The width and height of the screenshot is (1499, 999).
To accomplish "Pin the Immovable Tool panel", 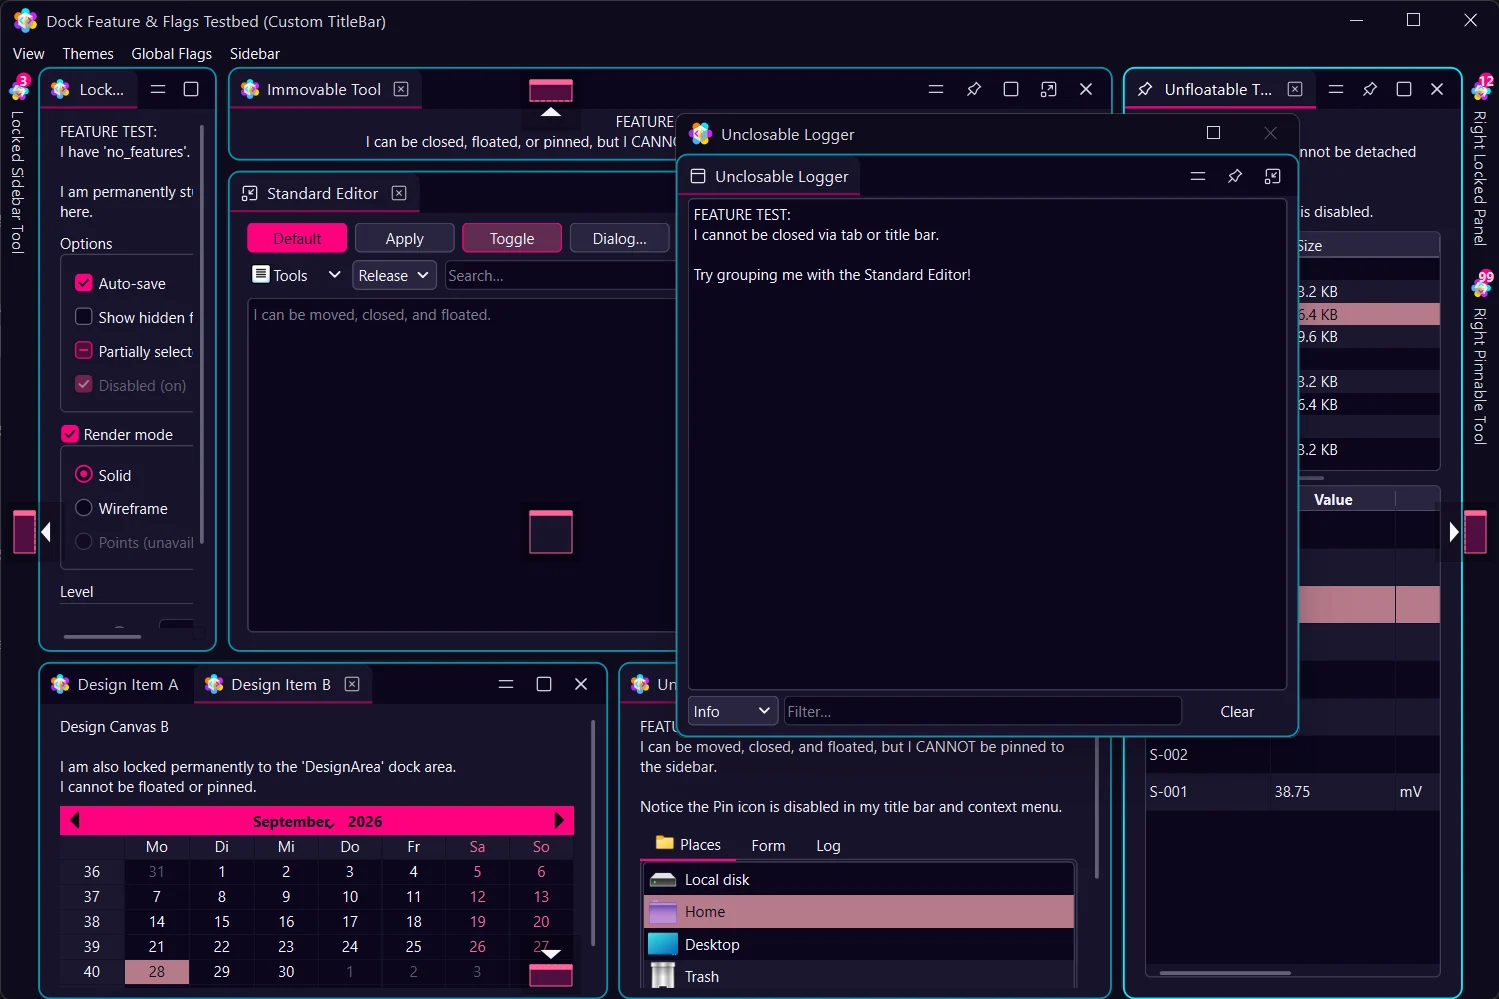I will pyautogui.click(x=973, y=89).
